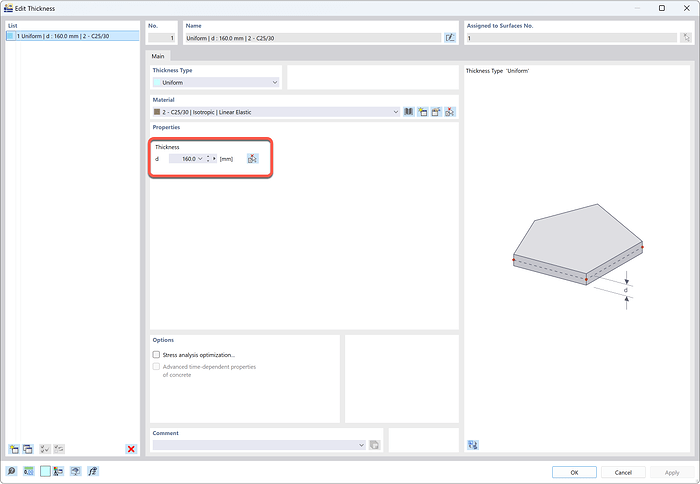Screen dimensions: 700x484
Task: Open the script function icon at bottom
Action: coord(92,471)
